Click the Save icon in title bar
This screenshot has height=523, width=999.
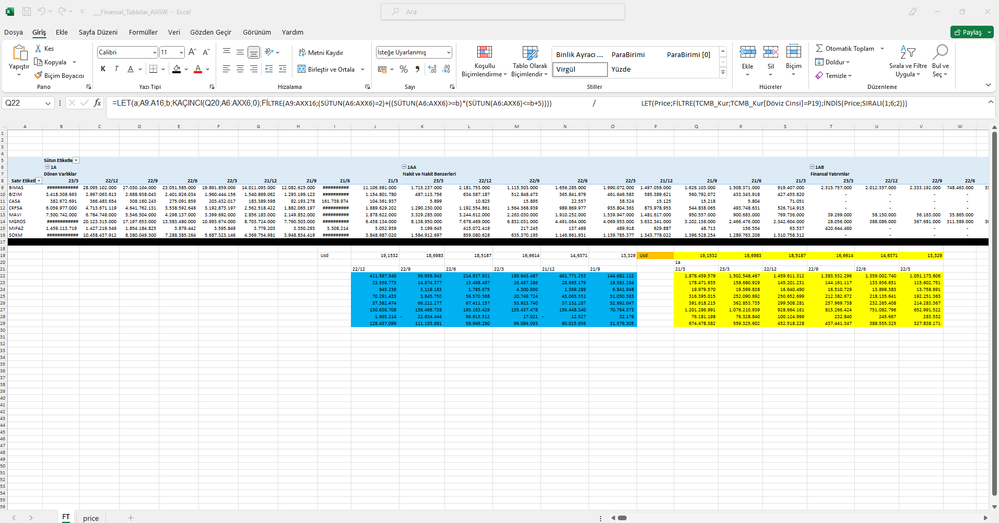point(26,11)
